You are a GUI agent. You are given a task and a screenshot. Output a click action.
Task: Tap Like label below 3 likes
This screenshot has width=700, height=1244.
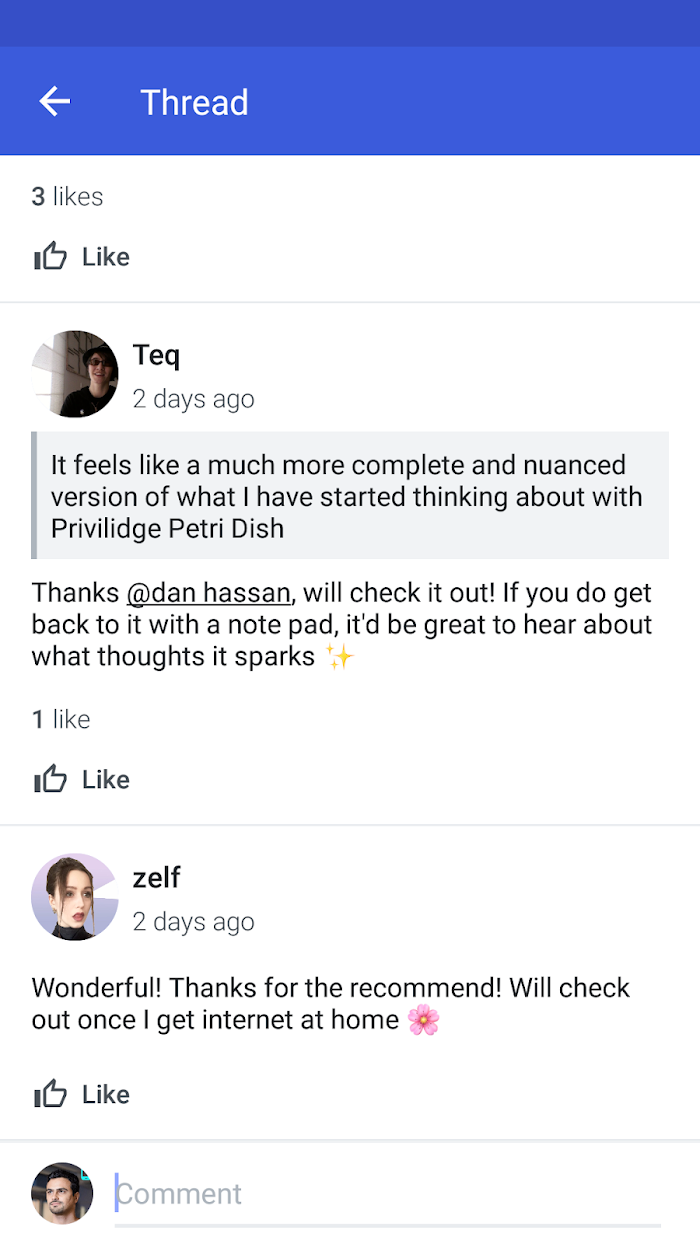tap(106, 258)
